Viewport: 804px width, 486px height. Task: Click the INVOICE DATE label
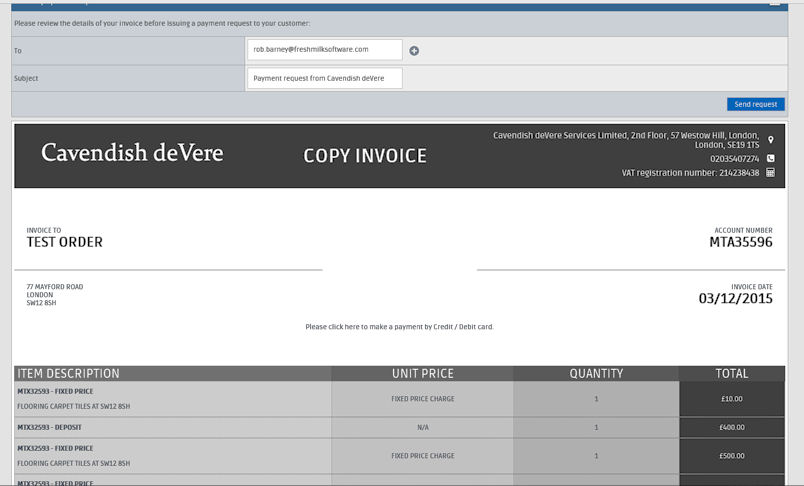click(752, 287)
